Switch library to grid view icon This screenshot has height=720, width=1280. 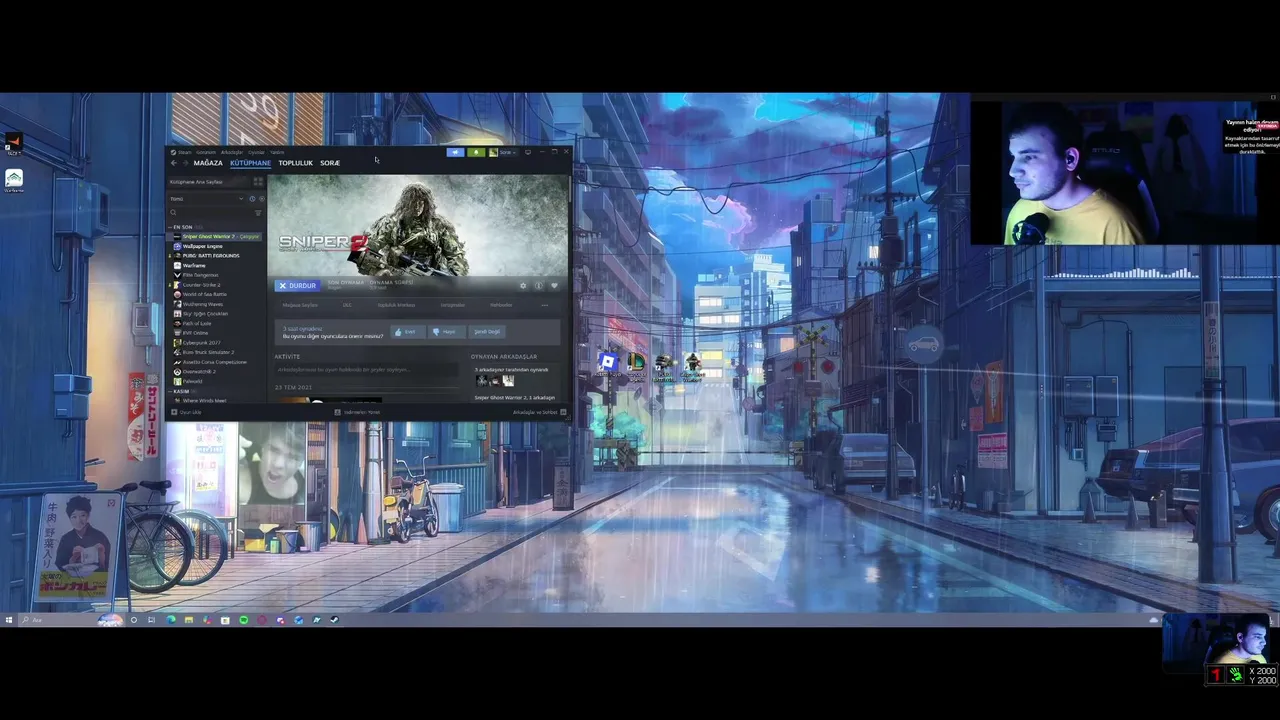pos(258,182)
